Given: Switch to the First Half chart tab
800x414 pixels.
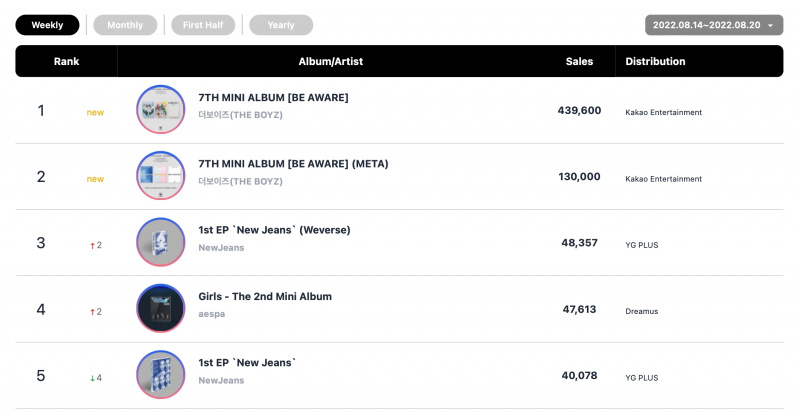Looking at the screenshot, I should point(203,25).
